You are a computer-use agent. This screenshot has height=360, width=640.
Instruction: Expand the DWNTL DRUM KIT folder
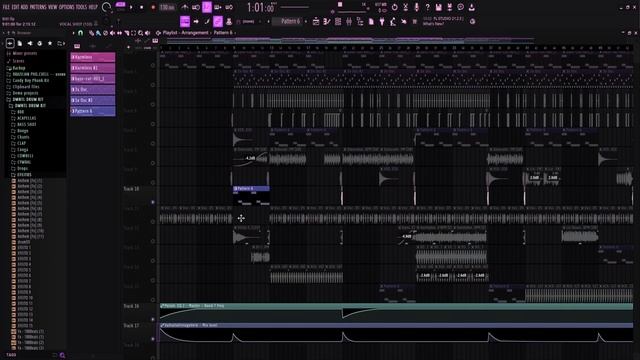pos(28,99)
